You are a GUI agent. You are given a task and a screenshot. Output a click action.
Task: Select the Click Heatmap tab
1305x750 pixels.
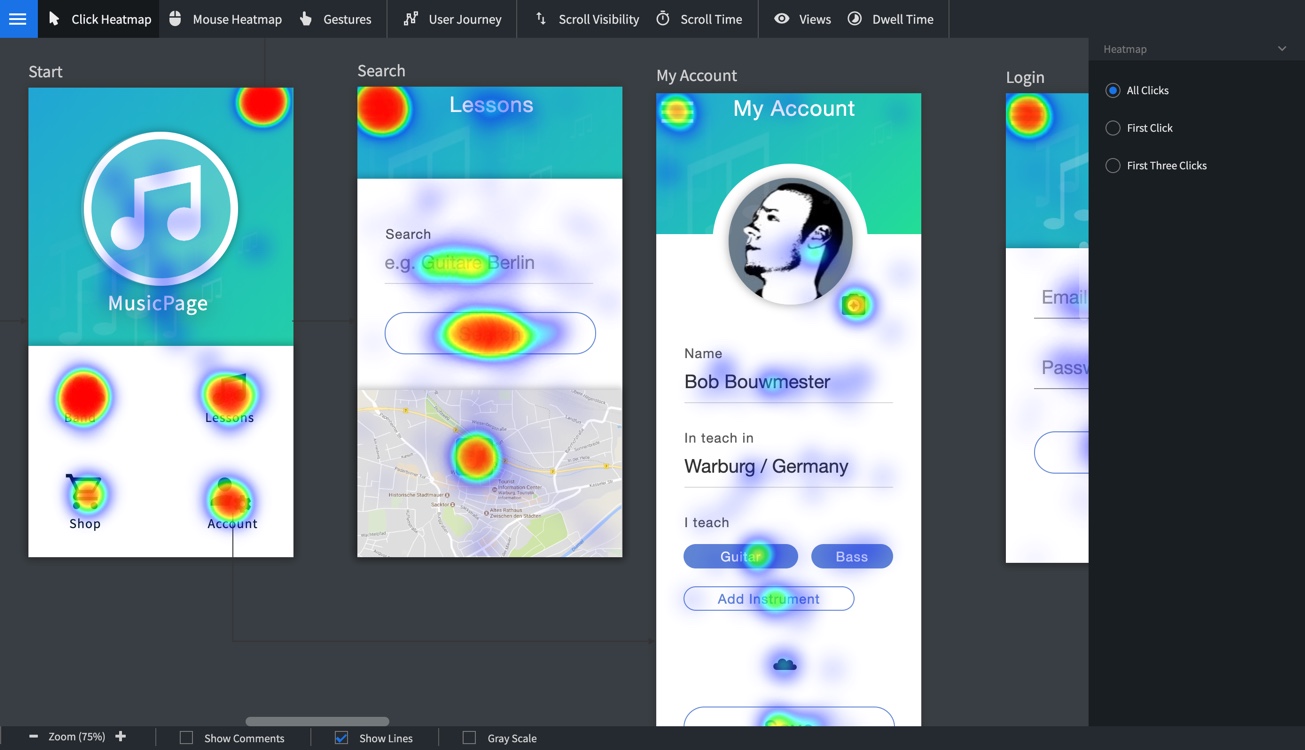click(99, 19)
